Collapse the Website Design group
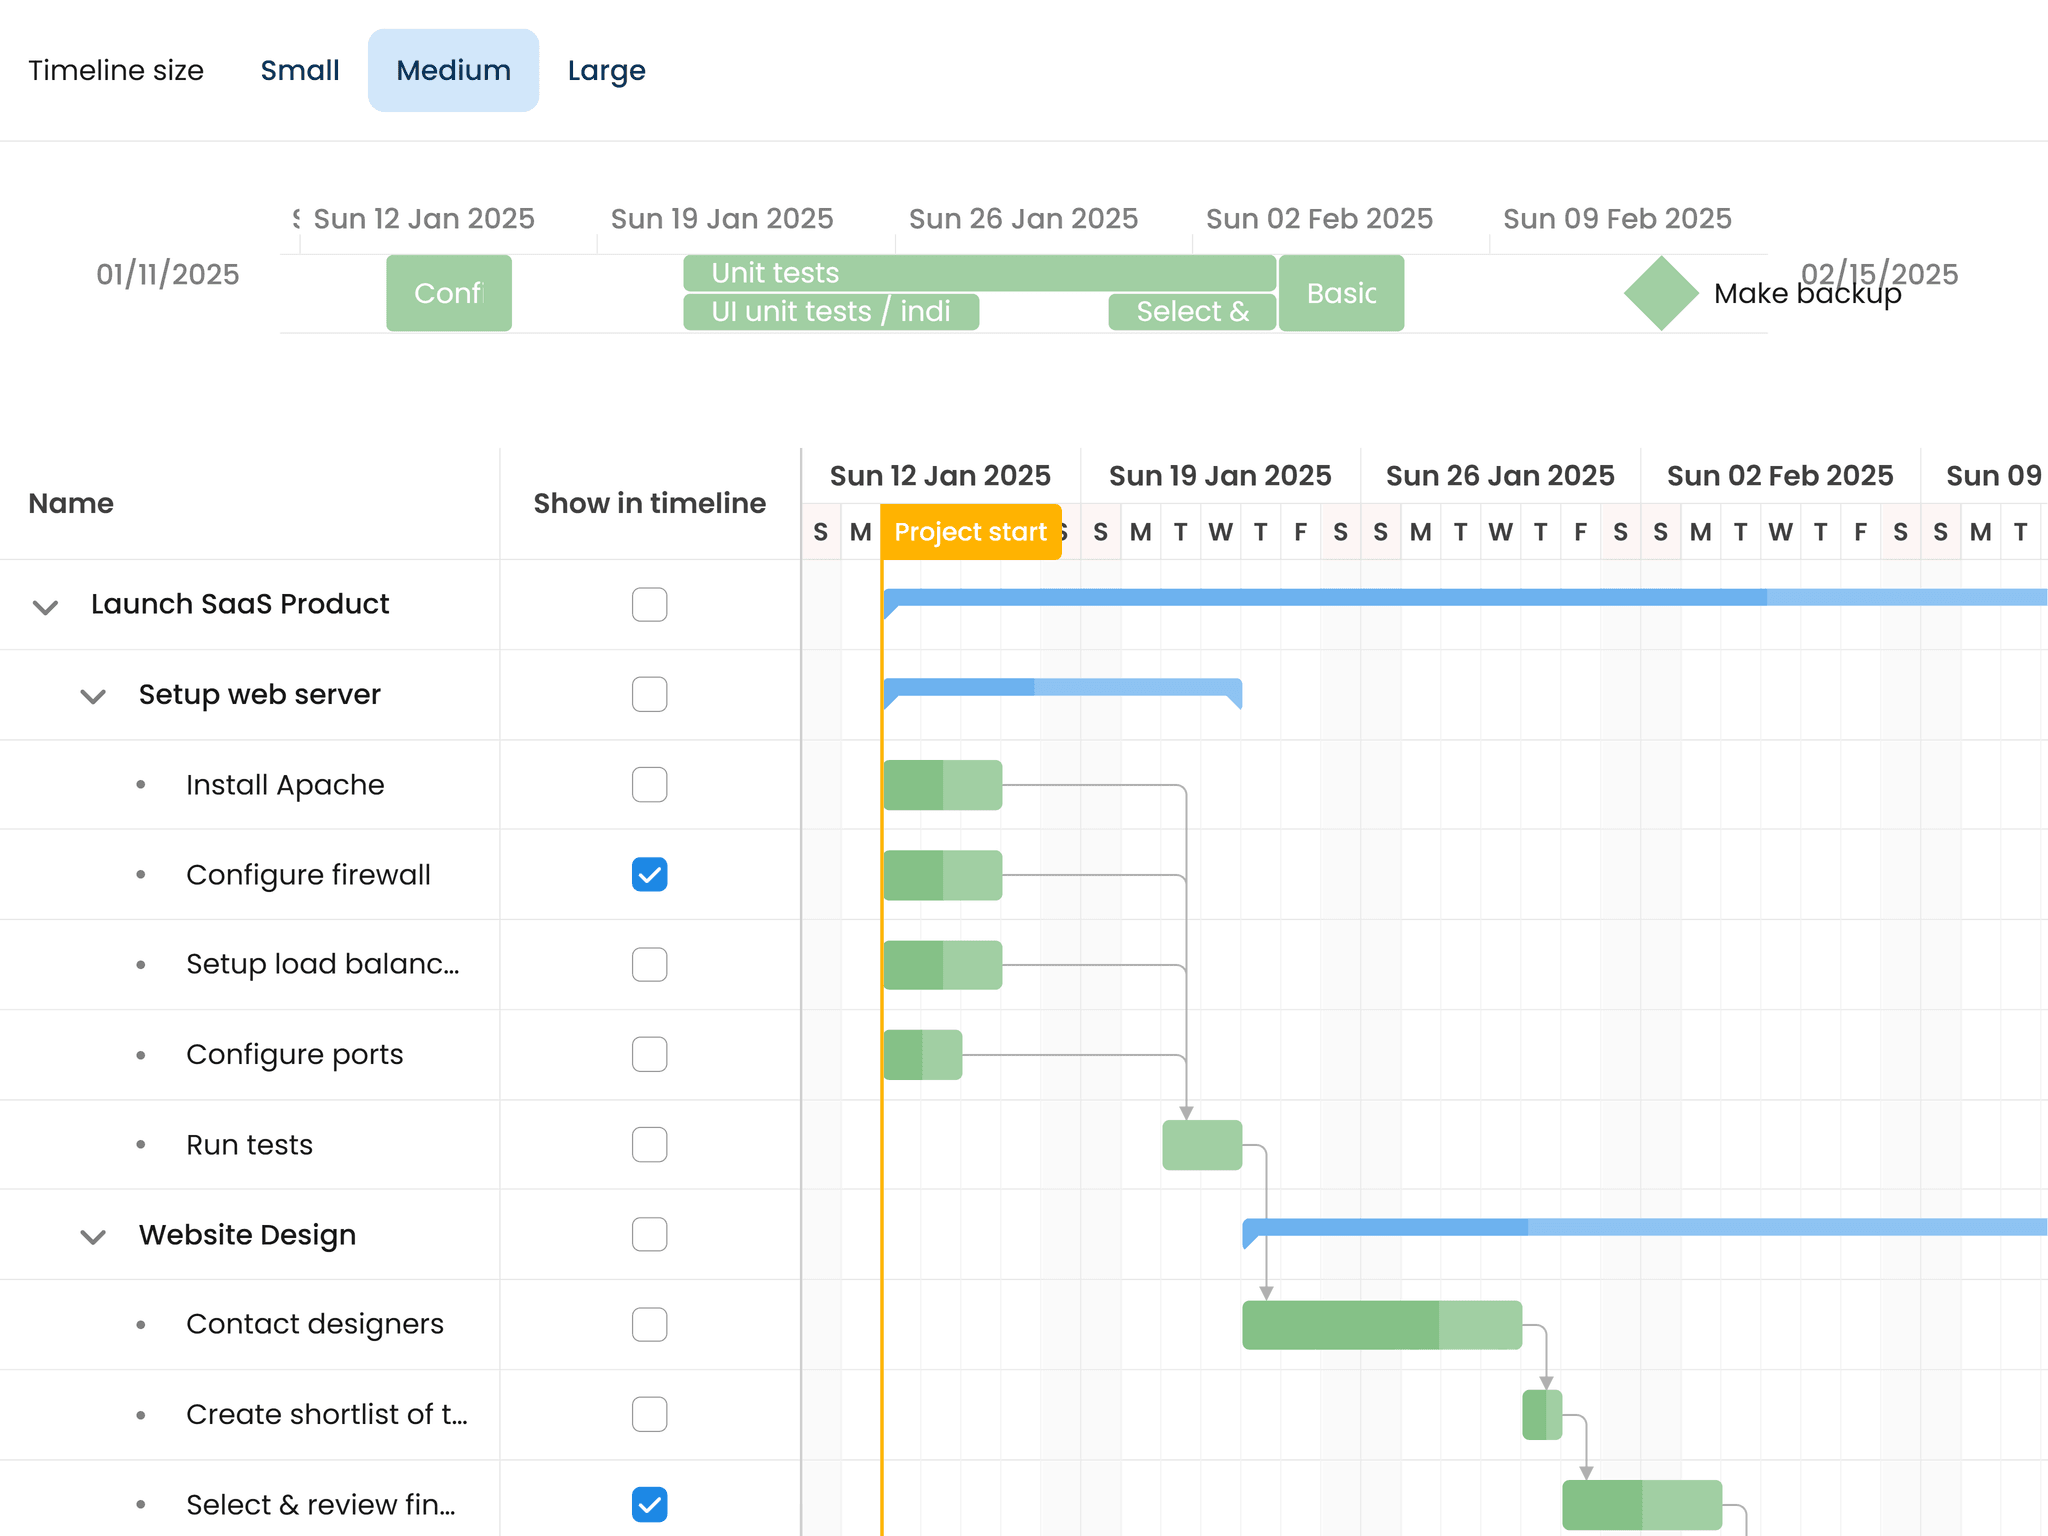This screenshot has height=1536, width=2048. 92,1236
